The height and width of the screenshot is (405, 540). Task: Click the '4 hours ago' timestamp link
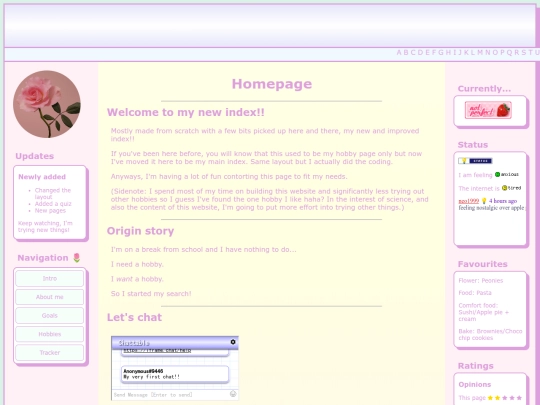[503, 201]
